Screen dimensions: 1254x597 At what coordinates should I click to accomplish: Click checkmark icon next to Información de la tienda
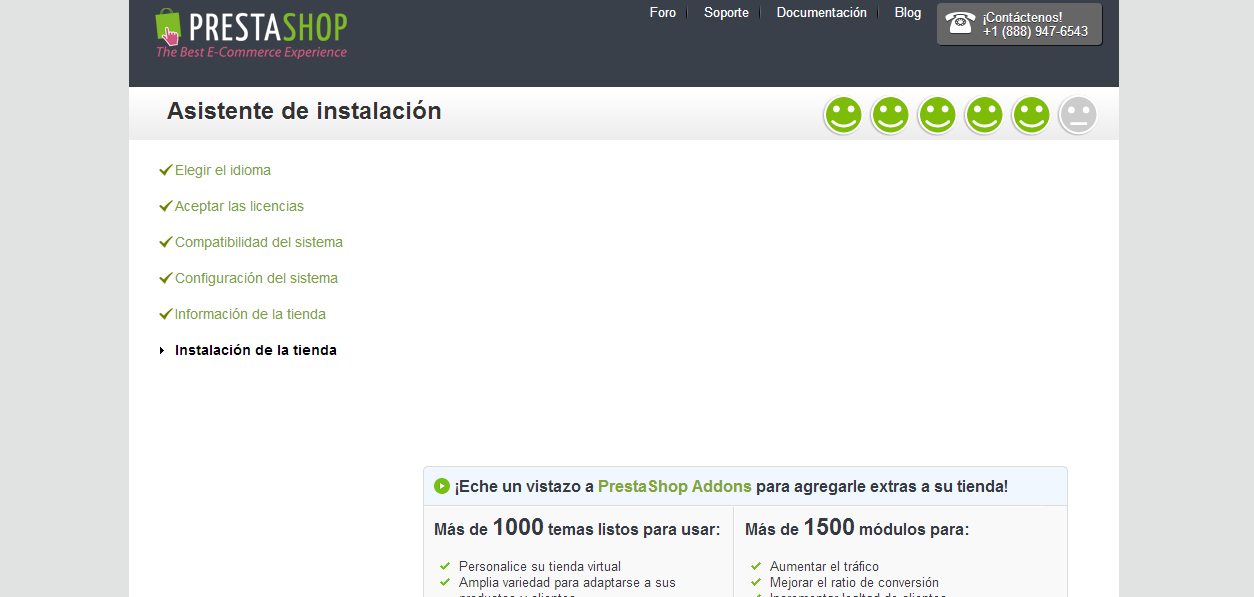[x=166, y=314]
